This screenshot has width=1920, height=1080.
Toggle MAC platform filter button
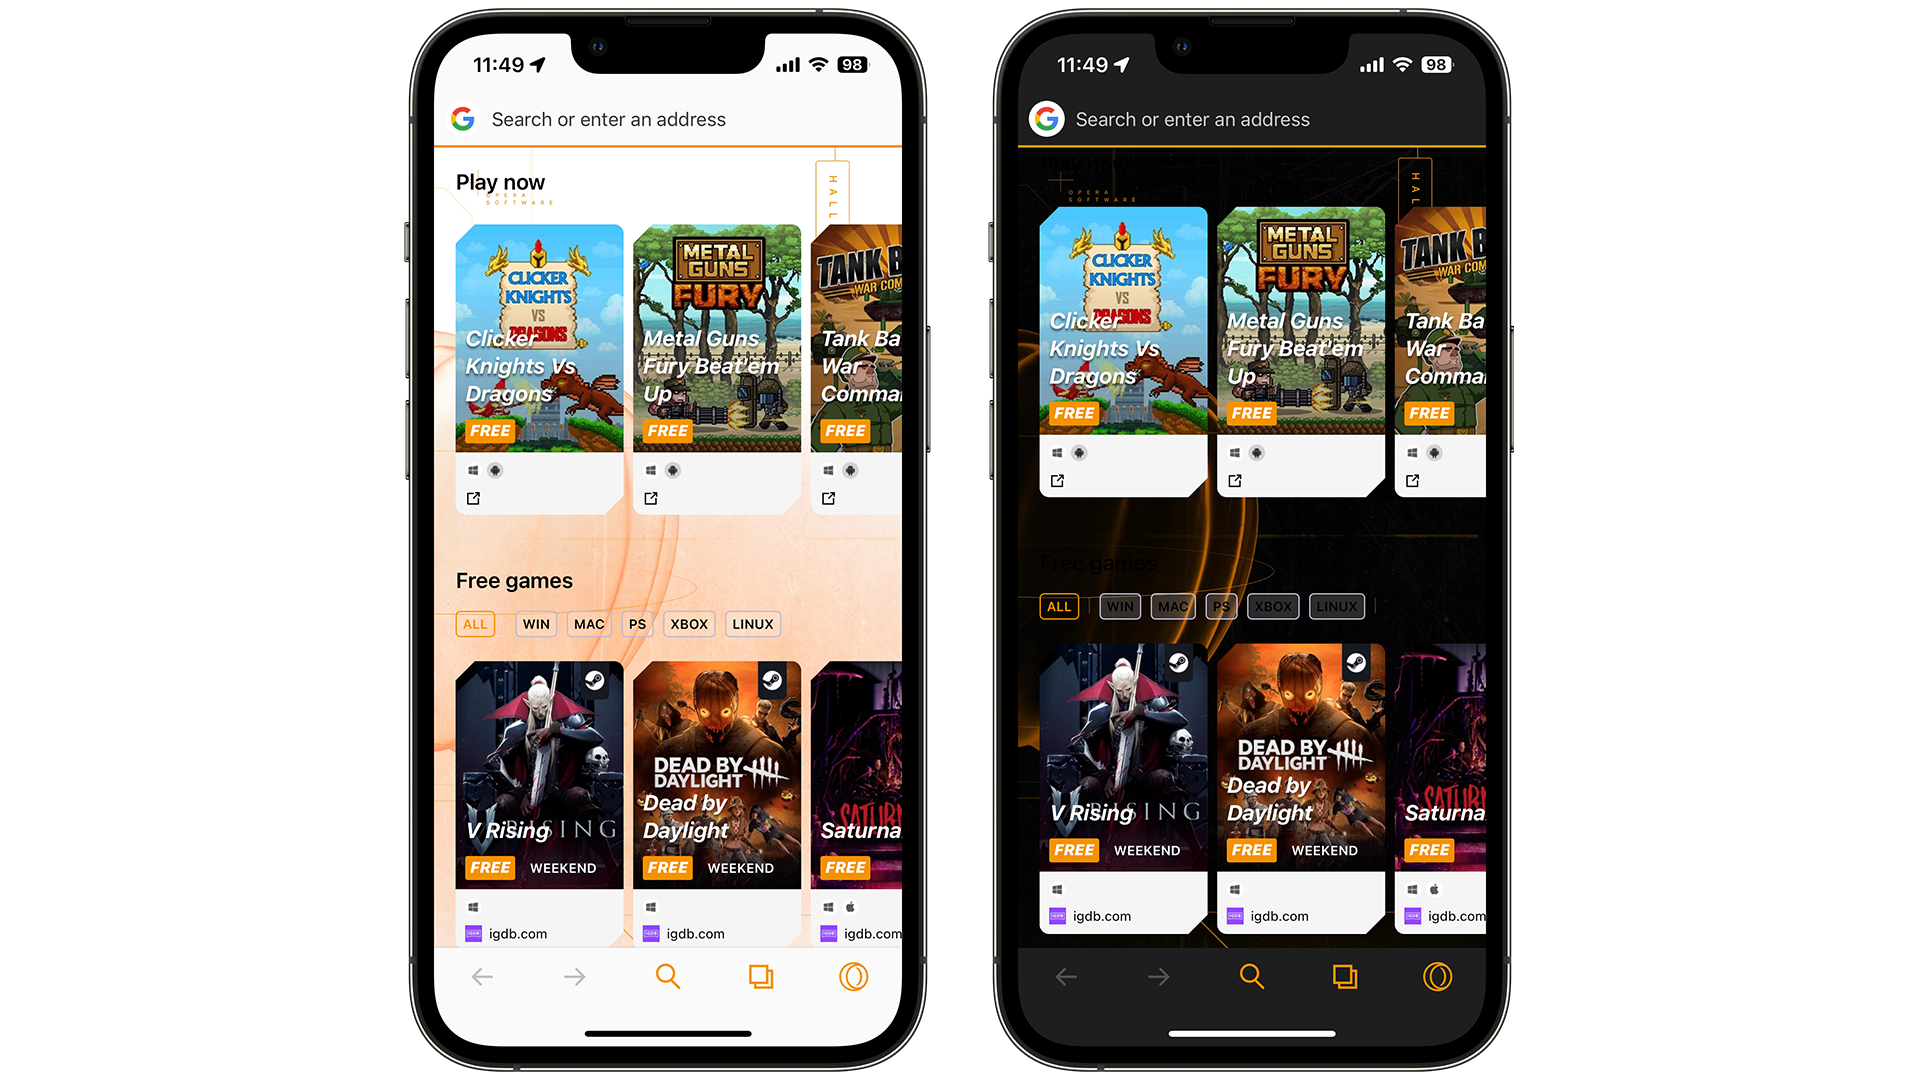[x=582, y=622]
